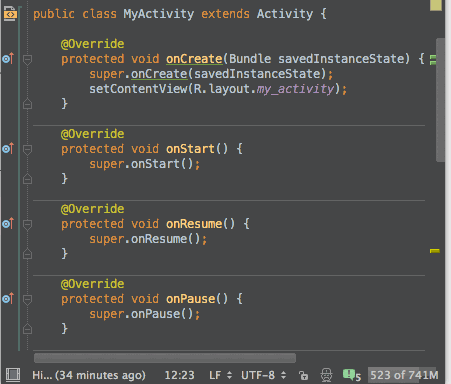The image size is (451, 384).
Task: Click the onStart method name in its declaration
Action: coord(190,149)
